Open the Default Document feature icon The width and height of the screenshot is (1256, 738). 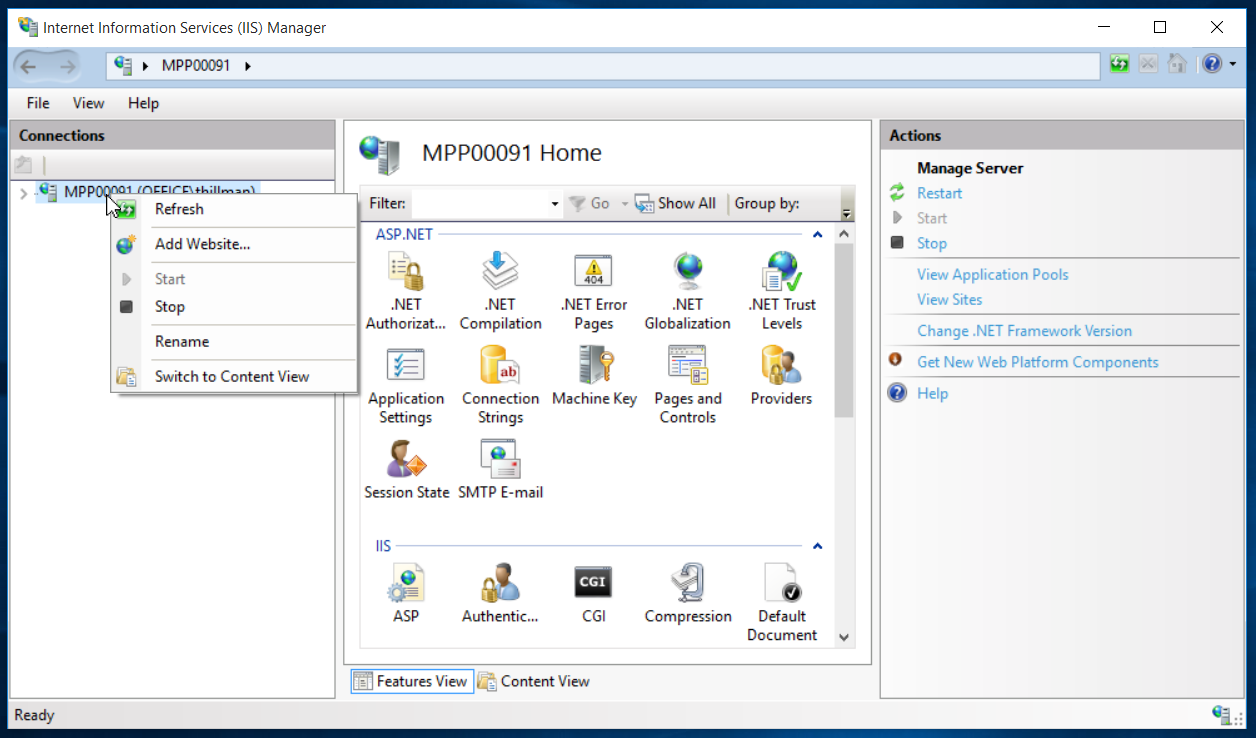[x=781, y=584]
